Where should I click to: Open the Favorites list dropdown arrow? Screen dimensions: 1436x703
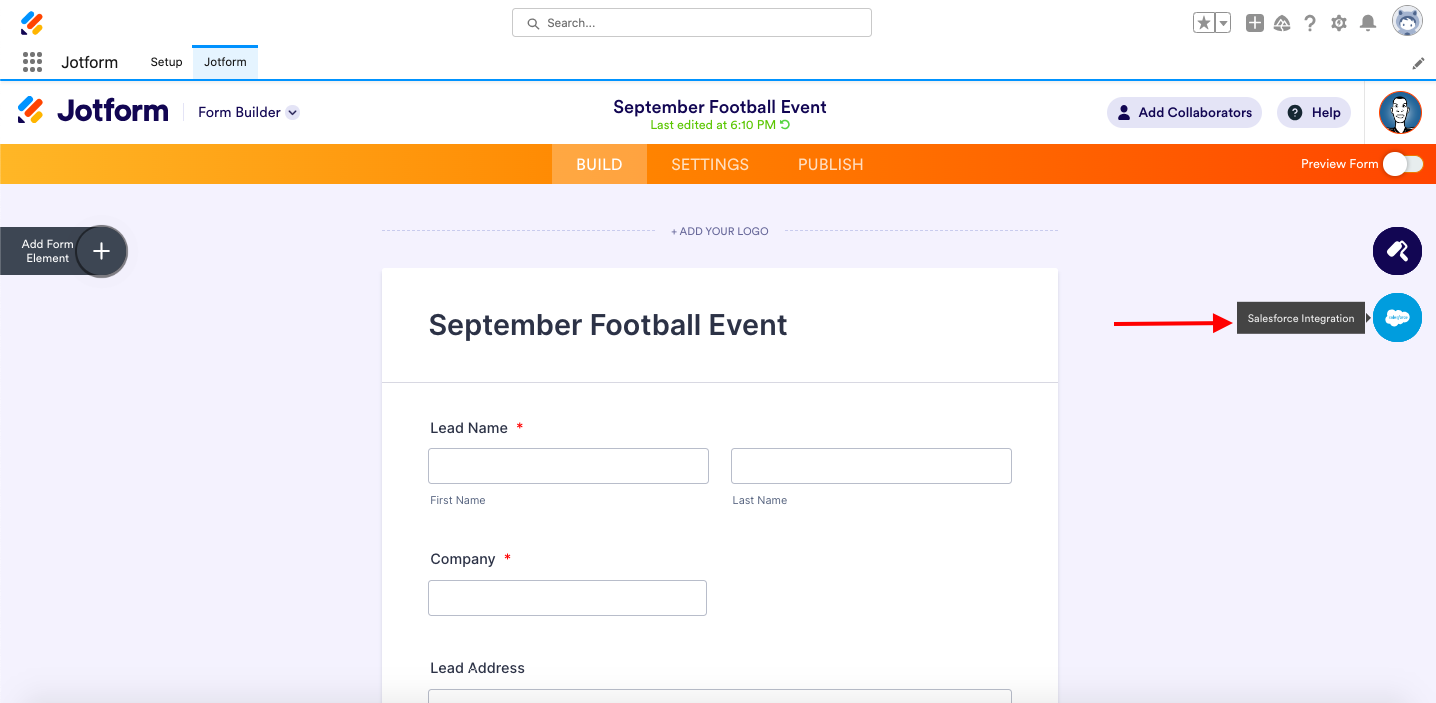1223,23
